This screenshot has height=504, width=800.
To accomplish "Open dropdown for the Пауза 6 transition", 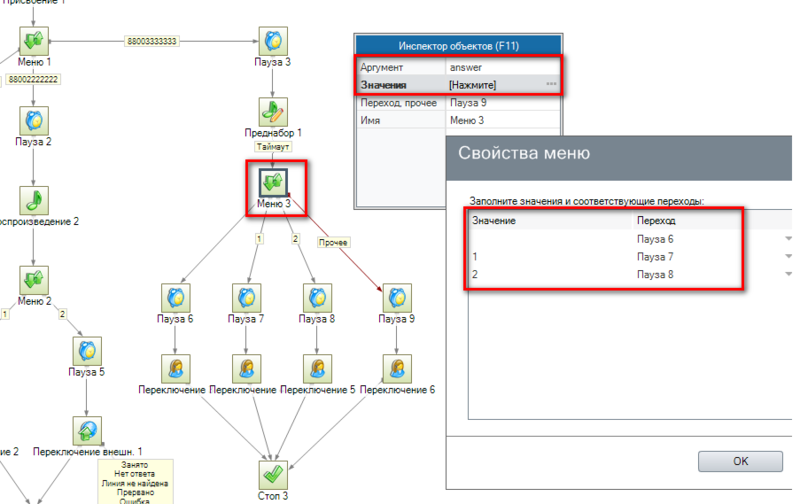I will (x=788, y=239).
